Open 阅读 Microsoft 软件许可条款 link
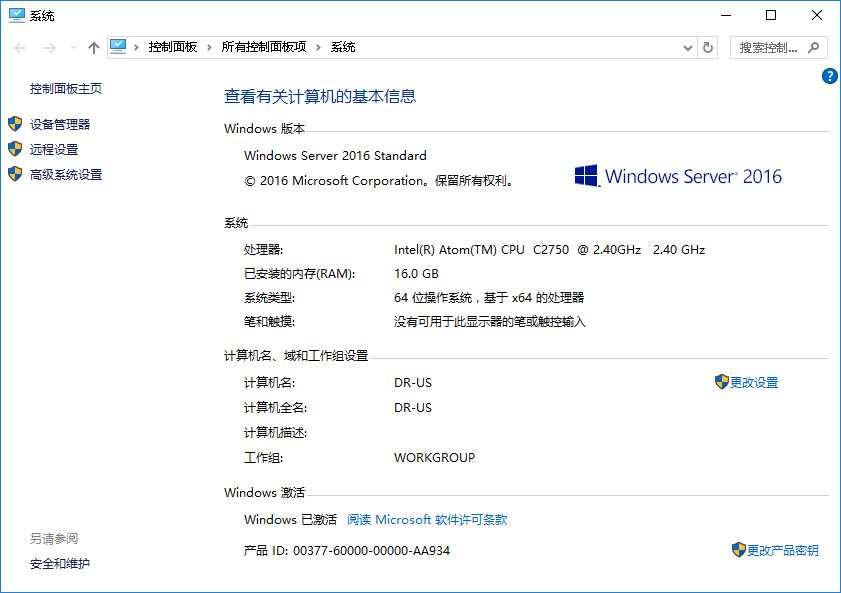Viewport: 841px width, 593px height. [427, 520]
